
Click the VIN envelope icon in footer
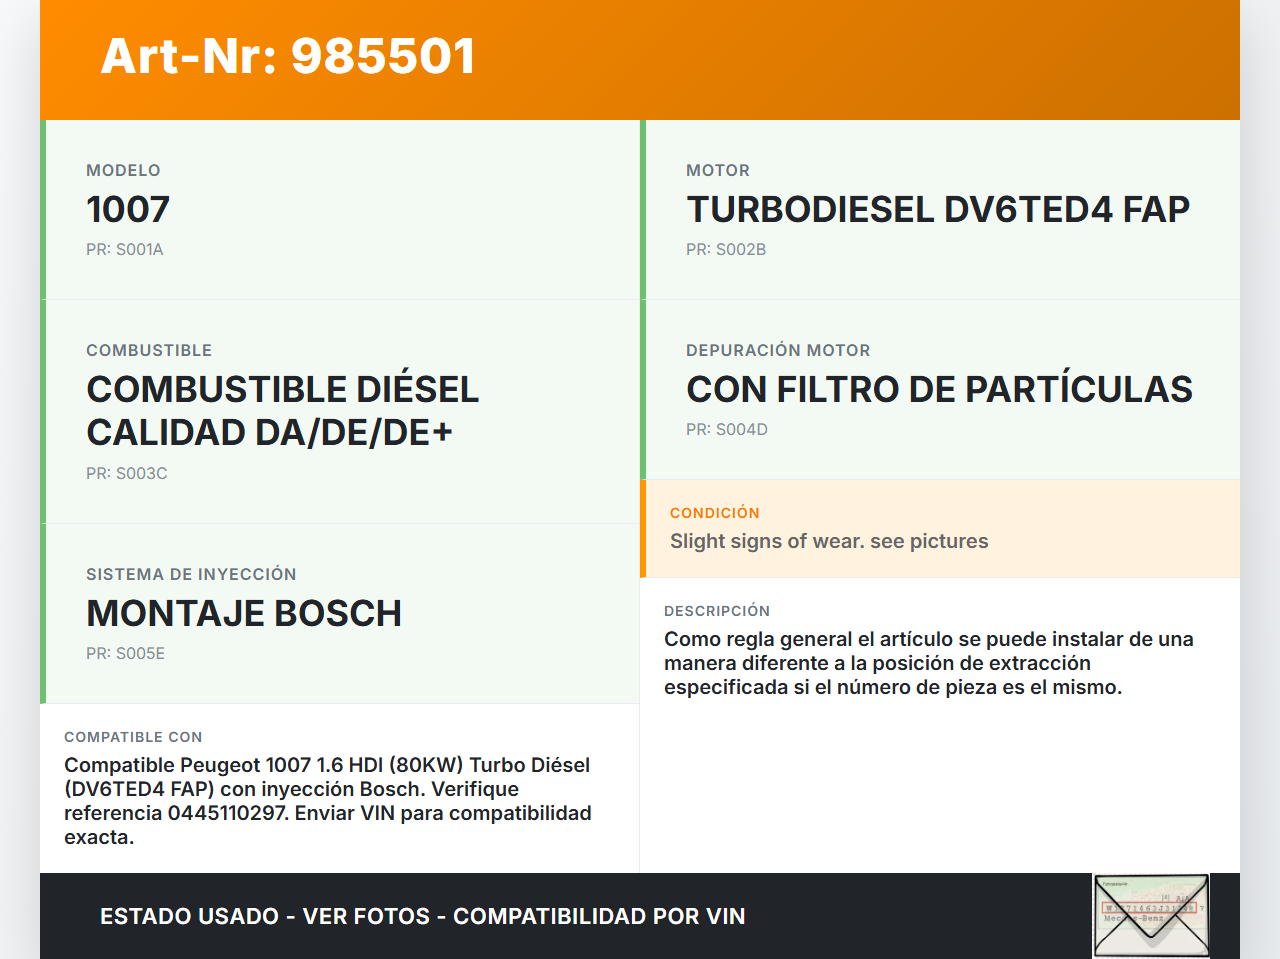1151,915
